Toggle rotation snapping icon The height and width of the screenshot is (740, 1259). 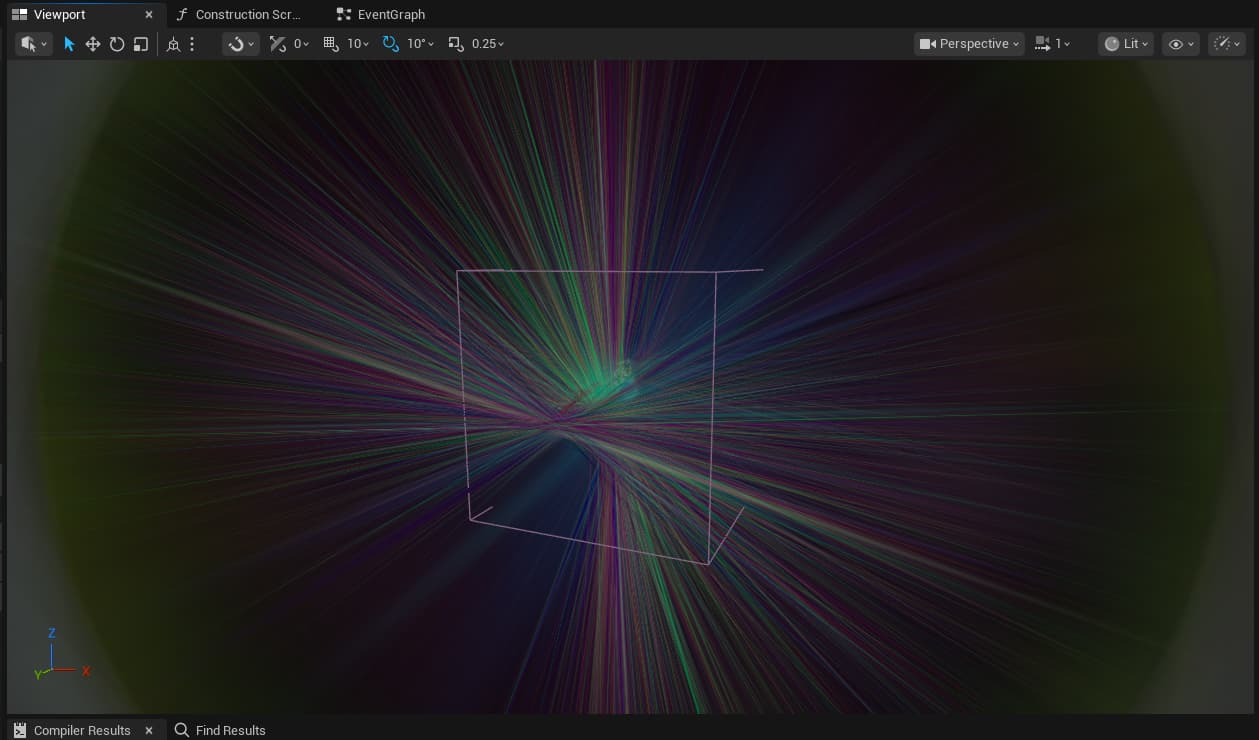pos(391,44)
